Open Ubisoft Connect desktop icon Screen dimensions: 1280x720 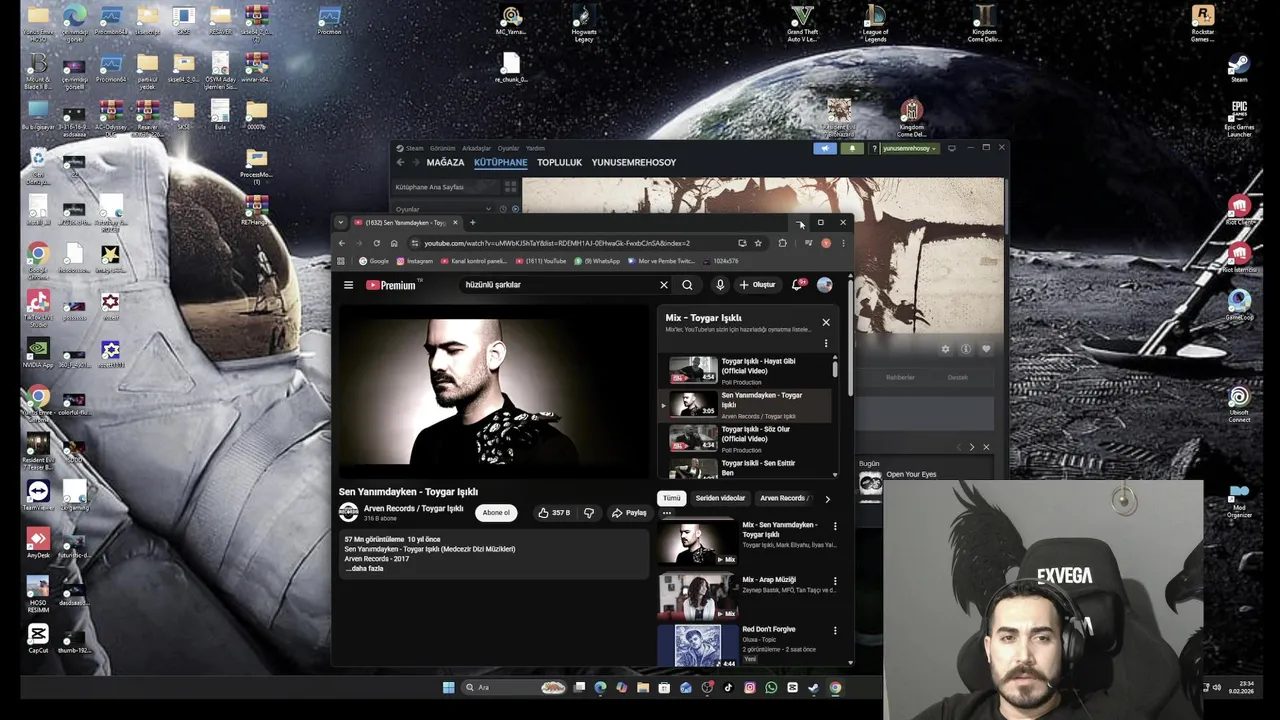pos(1239,403)
